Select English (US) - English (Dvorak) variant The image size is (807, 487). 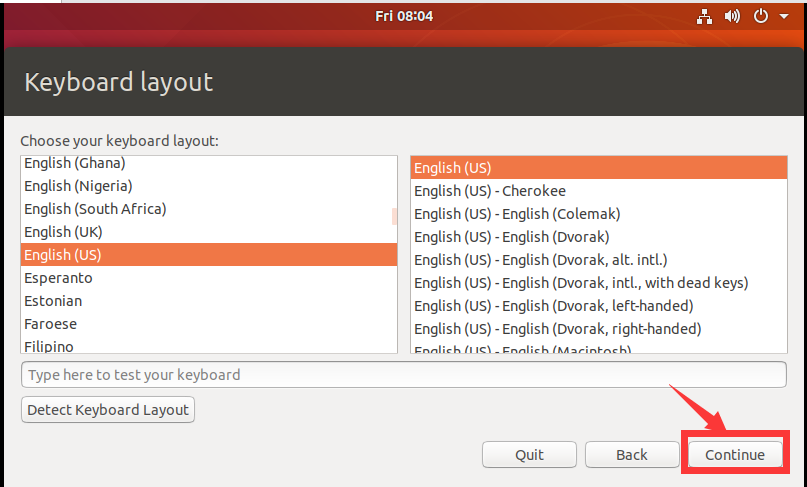pos(599,237)
